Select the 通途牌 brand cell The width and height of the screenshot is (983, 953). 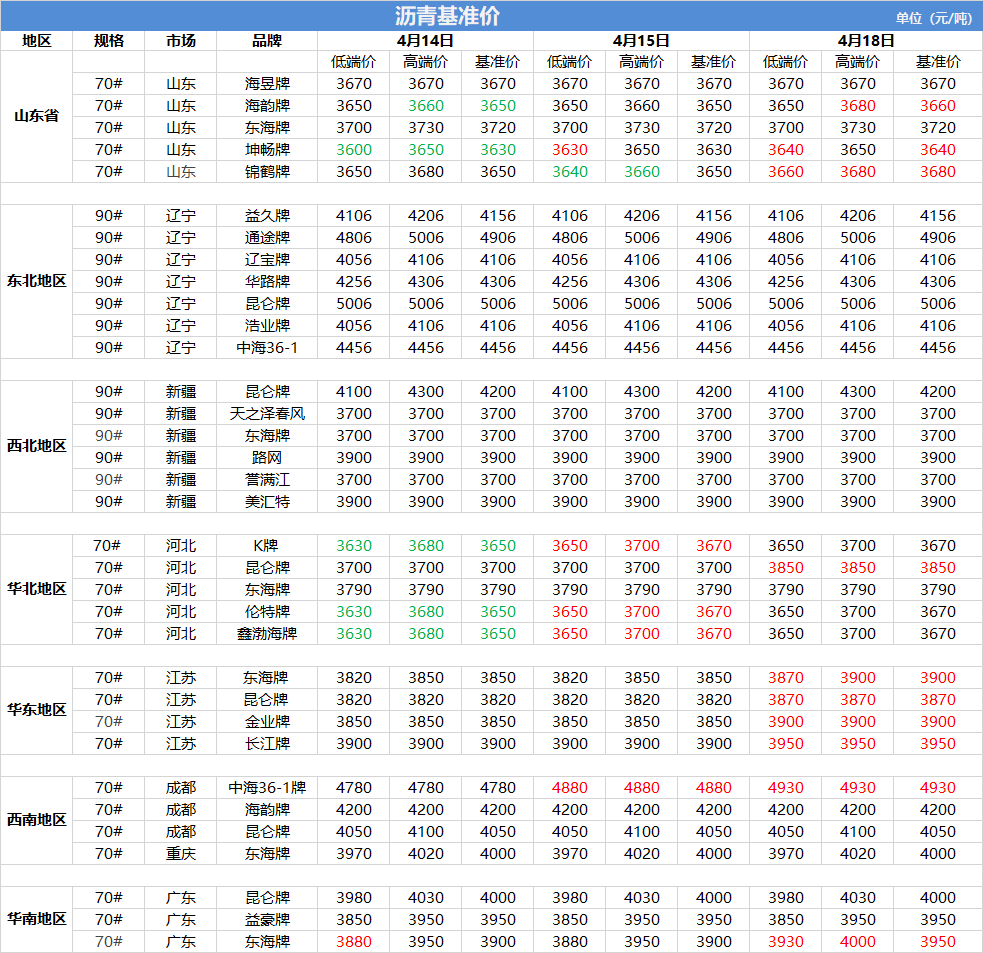click(267, 238)
